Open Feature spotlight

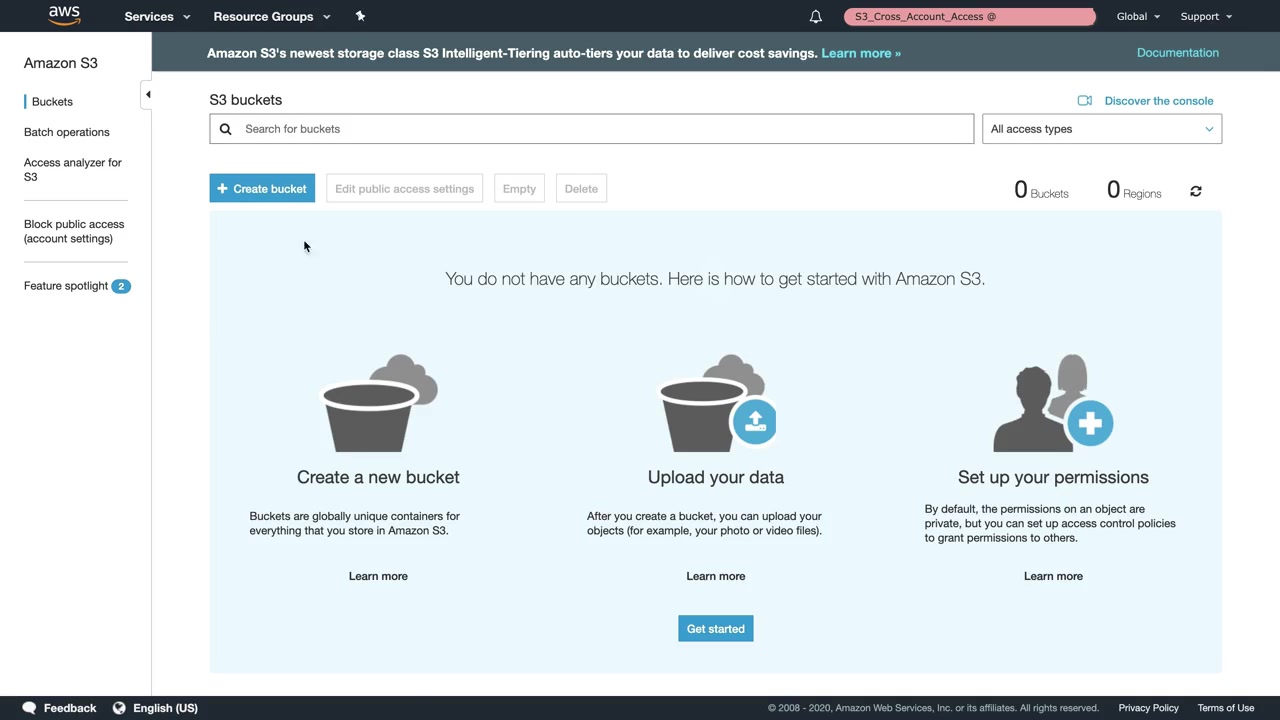coord(66,286)
